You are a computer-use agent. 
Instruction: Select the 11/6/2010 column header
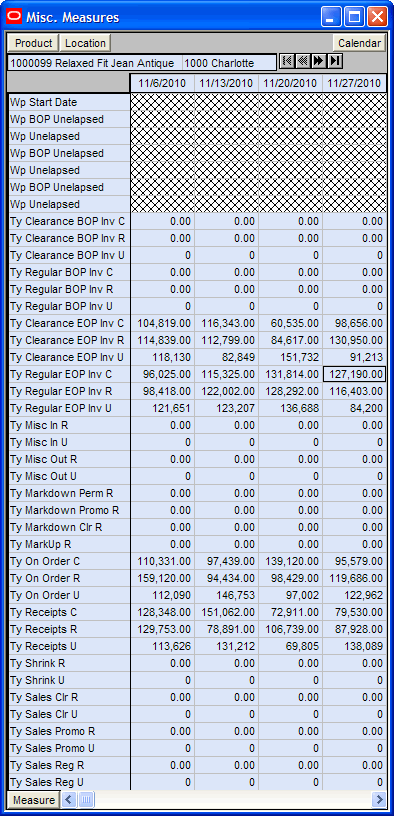pyautogui.click(x=162, y=83)
